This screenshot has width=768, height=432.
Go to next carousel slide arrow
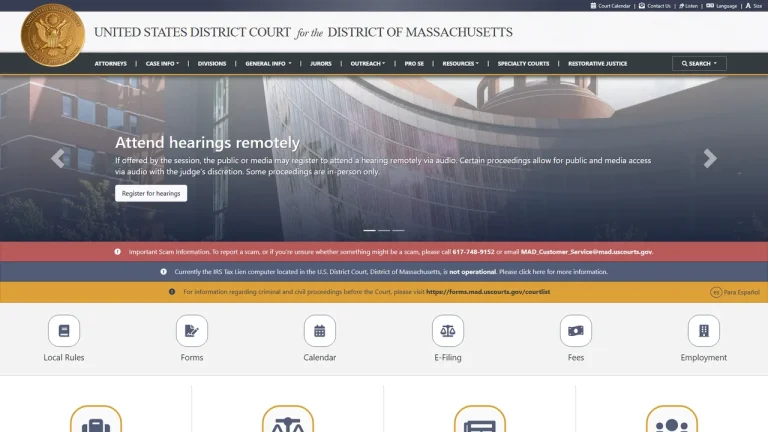710,158
